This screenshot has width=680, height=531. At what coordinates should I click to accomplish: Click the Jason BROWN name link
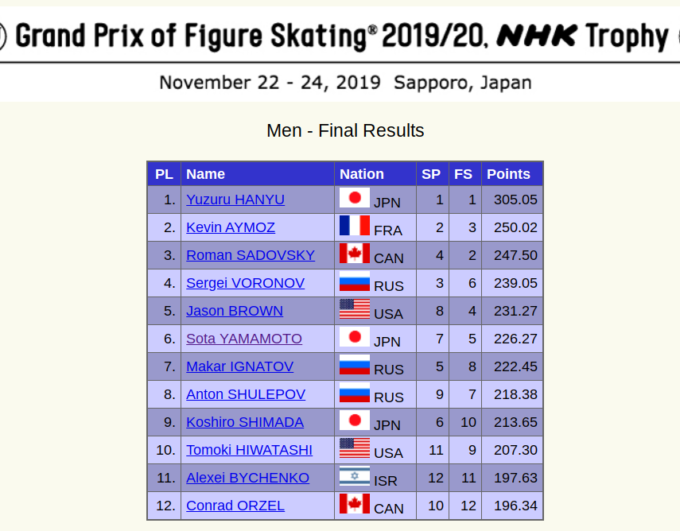tap(235, 311)
